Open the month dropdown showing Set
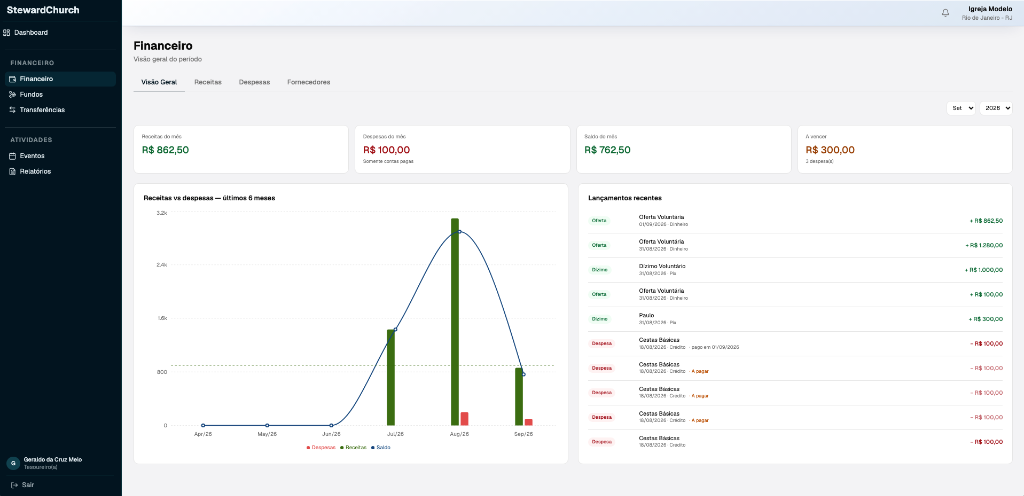Image resolution: width=1024 pixels, height=496 pixels. pyautogui.click(x=961, y=108)
